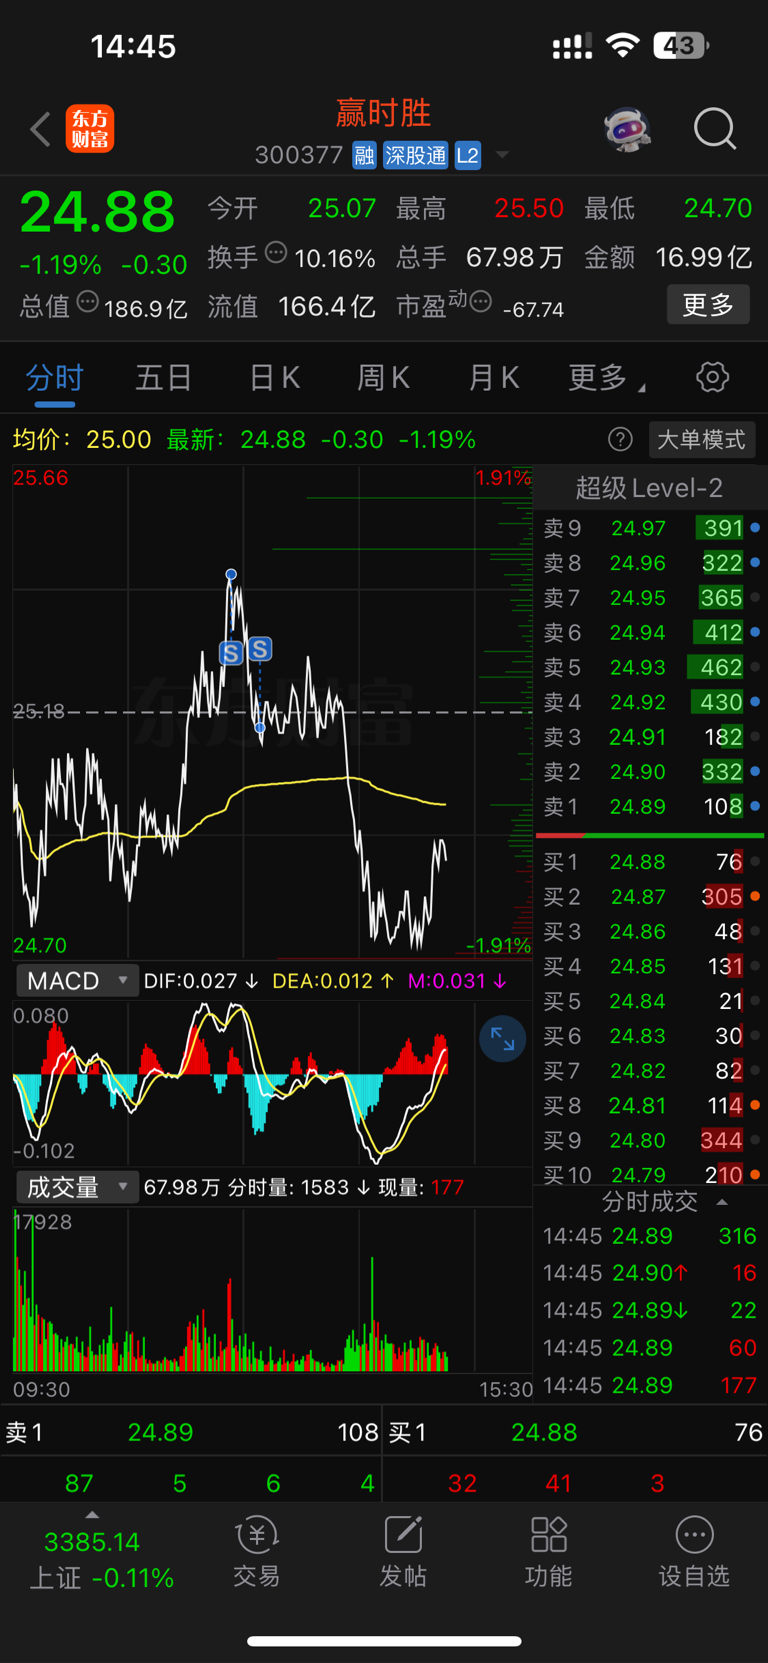Tap the question mark help icon

coord(620,439)
